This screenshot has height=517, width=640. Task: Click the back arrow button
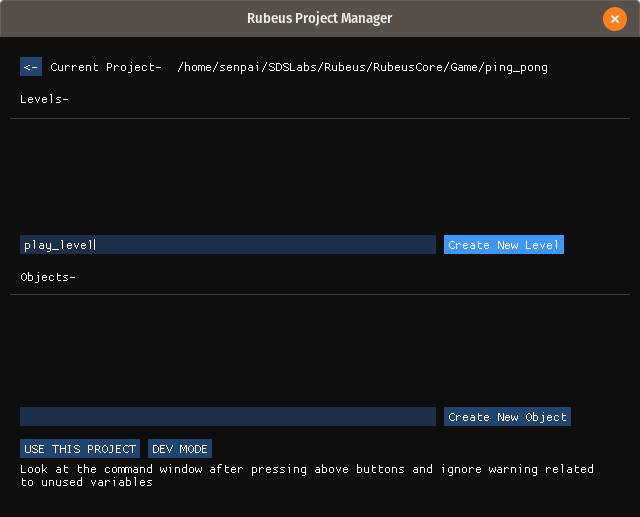coord(31,67)
